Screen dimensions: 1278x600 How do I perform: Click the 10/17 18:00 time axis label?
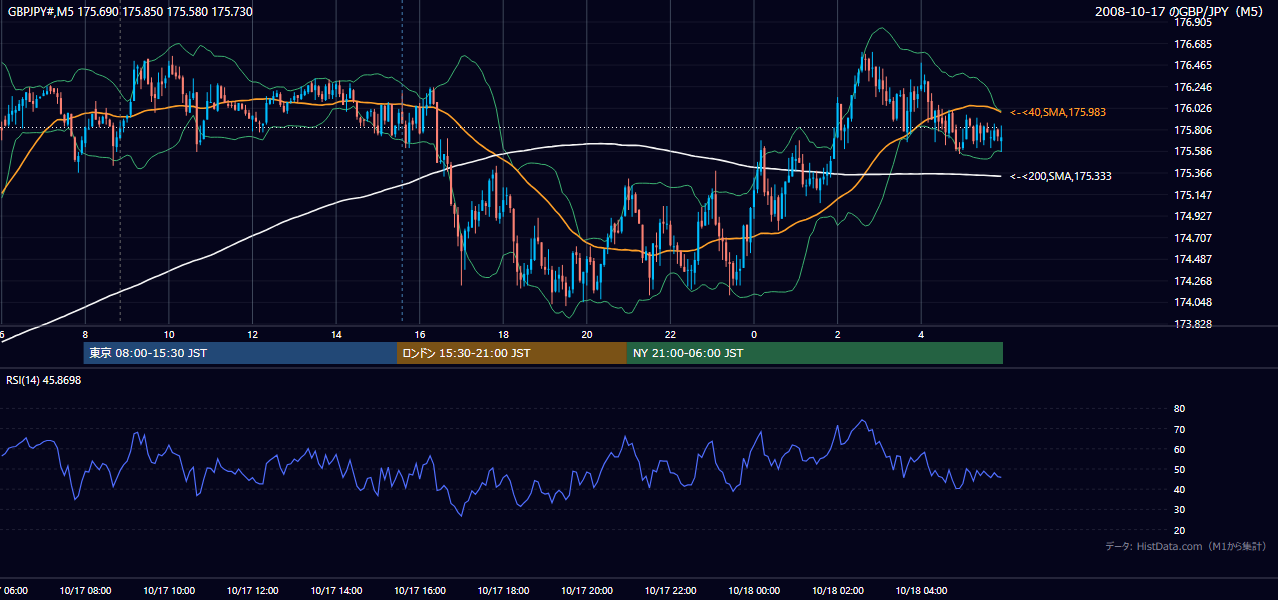click(x=503, y=591)
